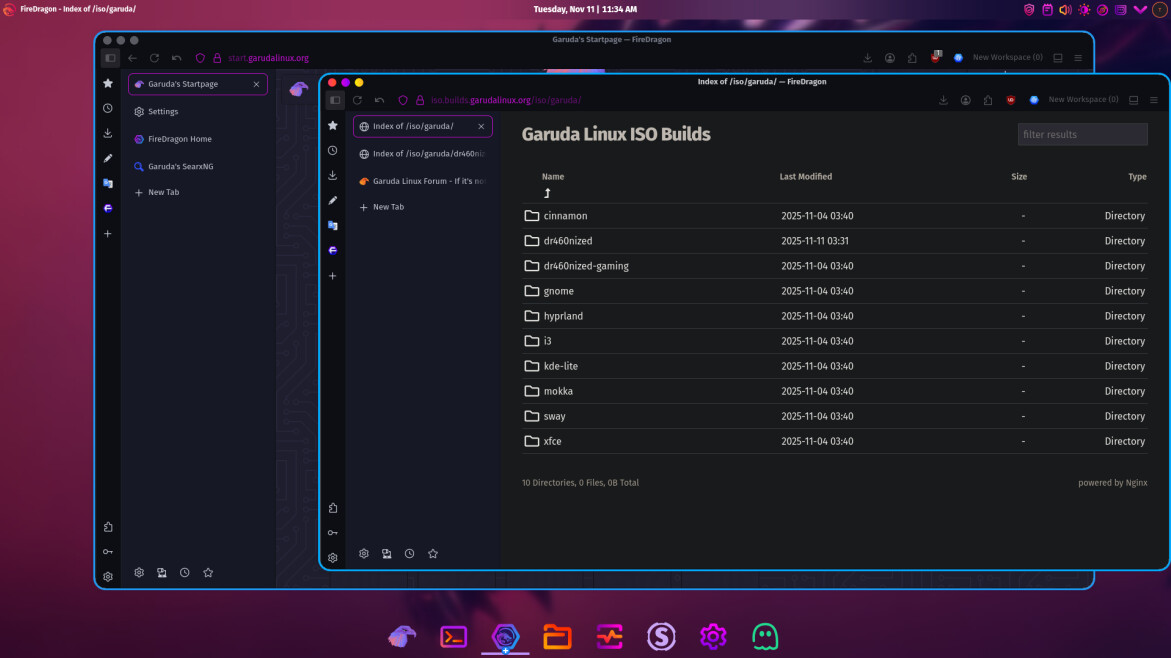1171x658 pixels.
Task: Click the filter results input field
Action: pyautogui.click(x=1082, y=134)
